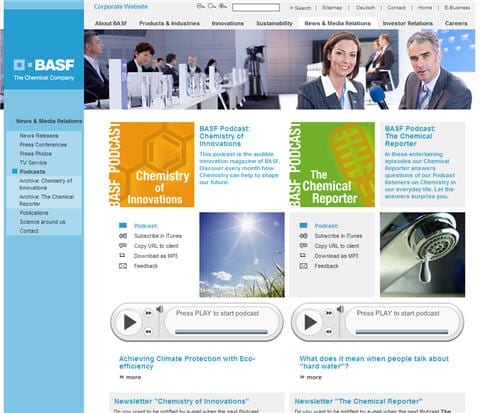The height and width of the screenshot is (413, 480).
Task: Fast-forward The Chemical Reporter player
Action: click(329, 313)
